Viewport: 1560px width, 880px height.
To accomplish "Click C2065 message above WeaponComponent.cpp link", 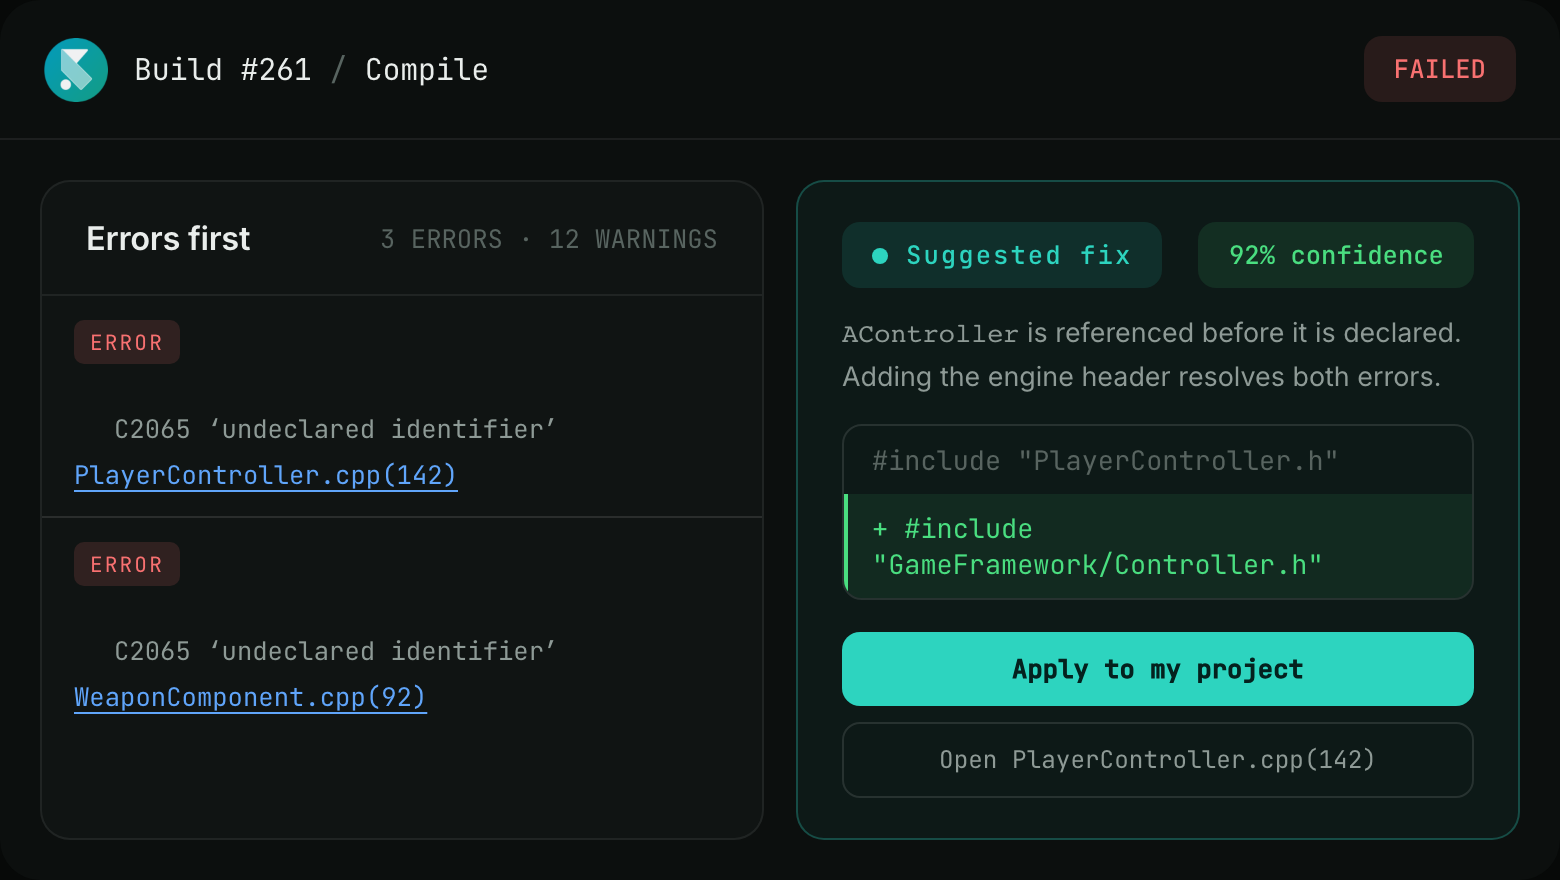I will 336,651.
